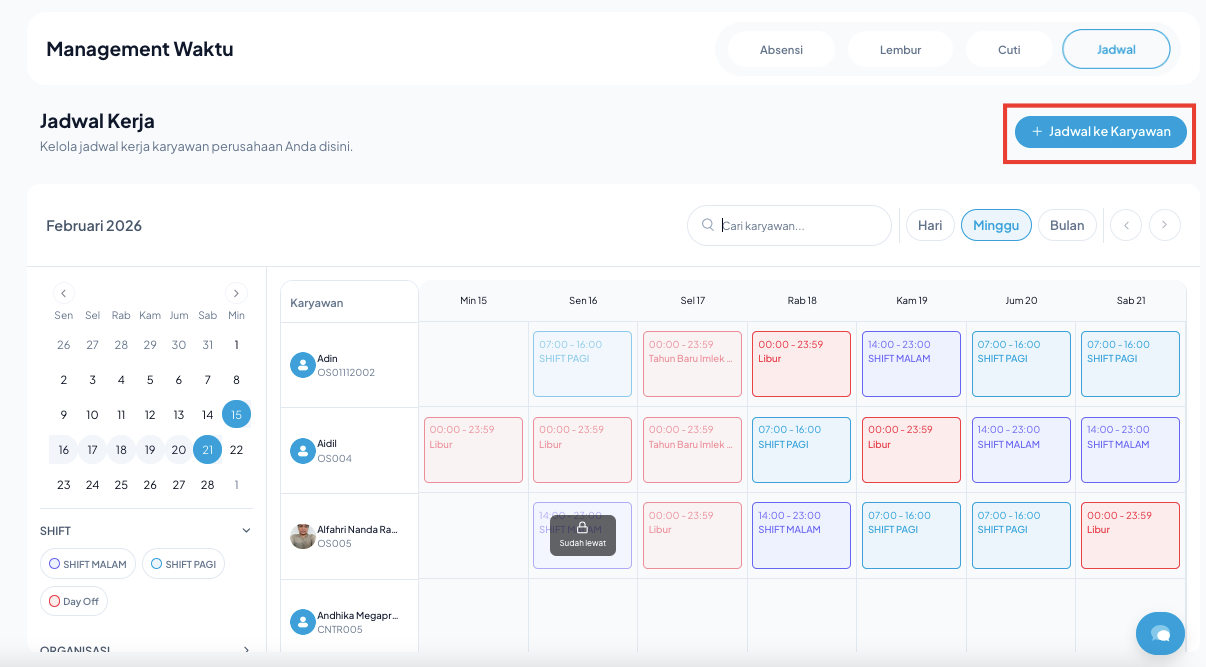Expand the ORGANISASI filter section
The height and width of the screenshot is (667, 1206).
[246, 650]
